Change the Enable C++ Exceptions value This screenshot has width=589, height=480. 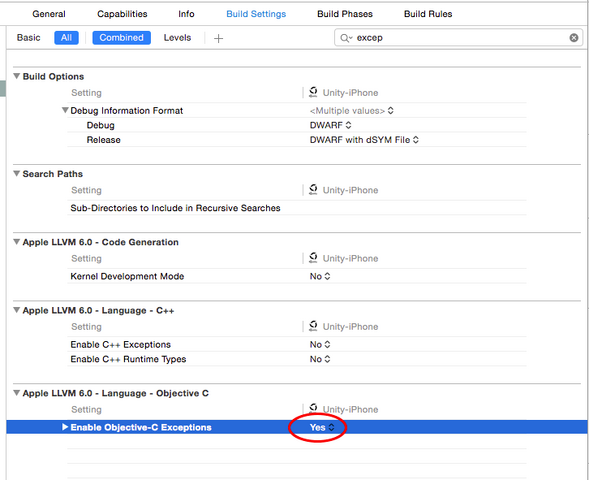pyautogui.click(x=320, y=344)
